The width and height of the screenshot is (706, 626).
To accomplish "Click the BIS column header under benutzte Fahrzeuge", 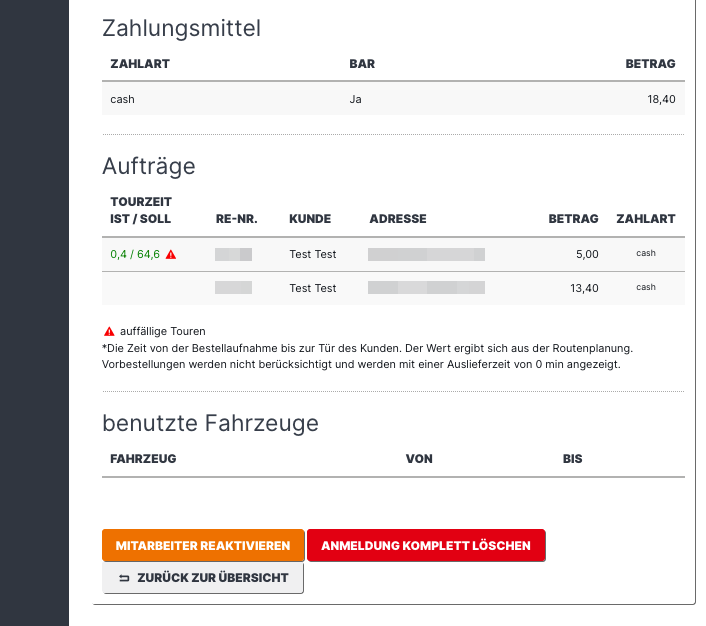I will click(572, 459).
